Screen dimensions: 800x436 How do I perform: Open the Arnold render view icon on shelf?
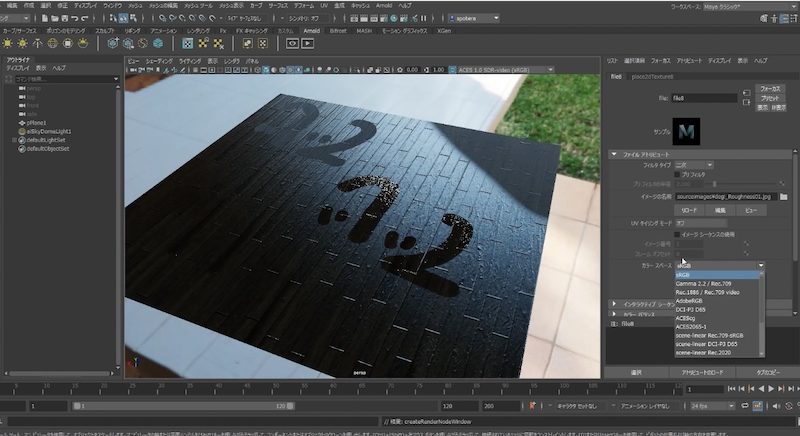[293, 43]
